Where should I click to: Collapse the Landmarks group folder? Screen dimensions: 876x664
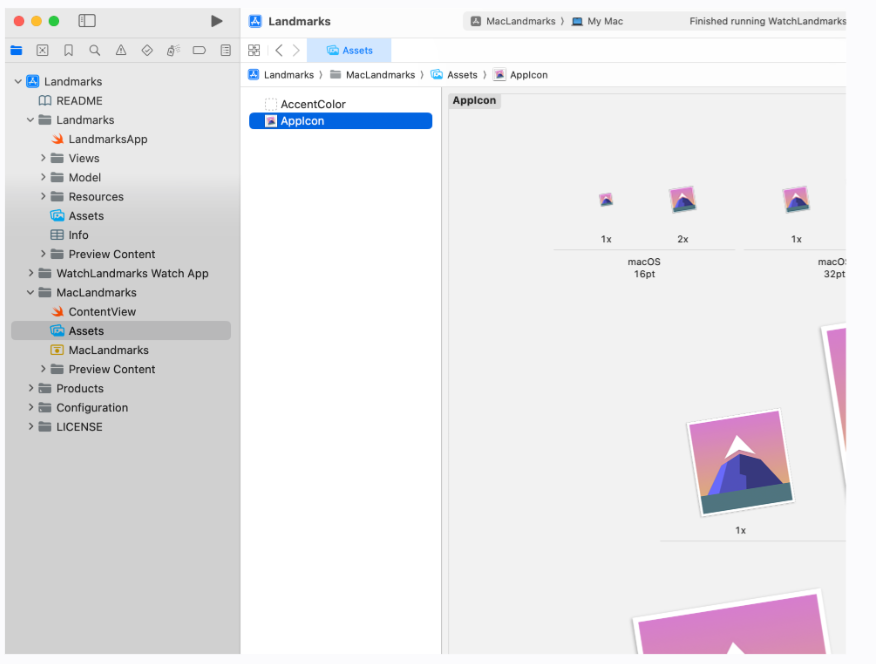30,120
